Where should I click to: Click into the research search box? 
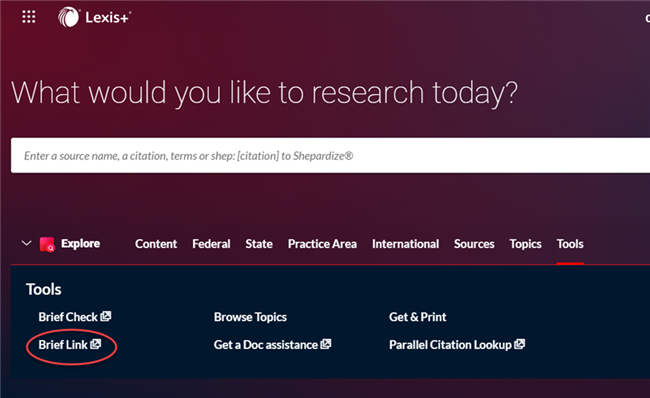(x=330, y=155)
